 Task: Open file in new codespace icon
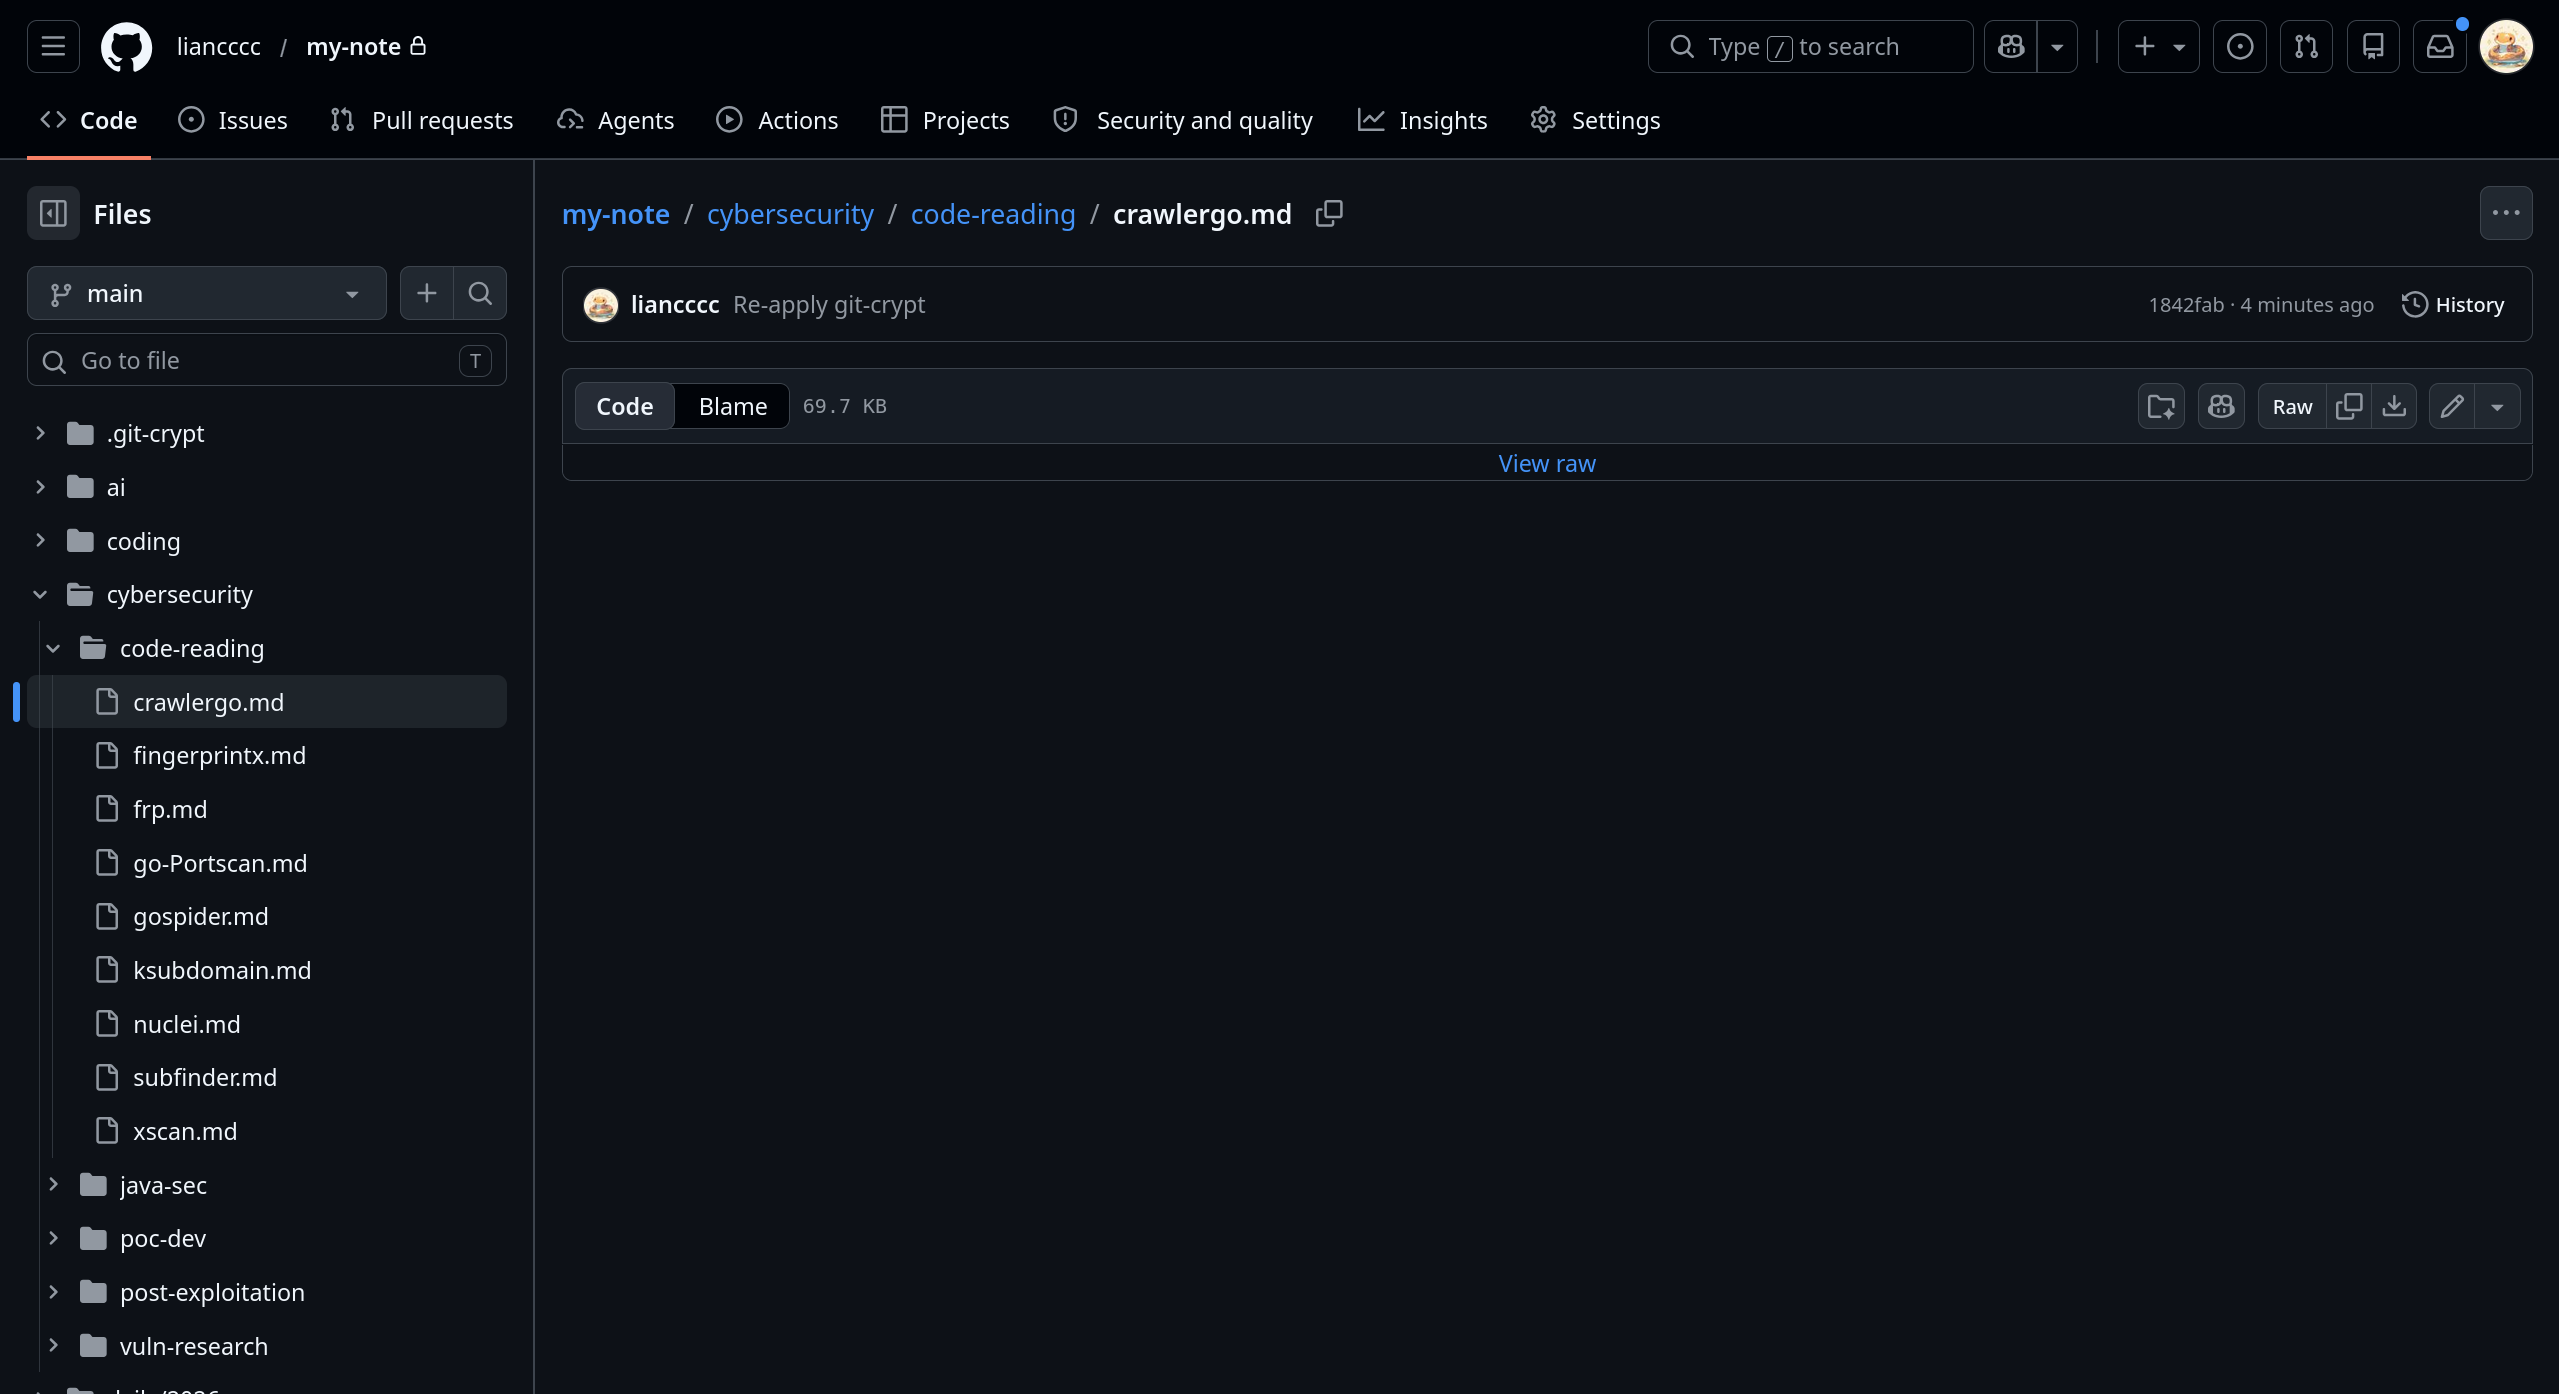point(2161,406)
